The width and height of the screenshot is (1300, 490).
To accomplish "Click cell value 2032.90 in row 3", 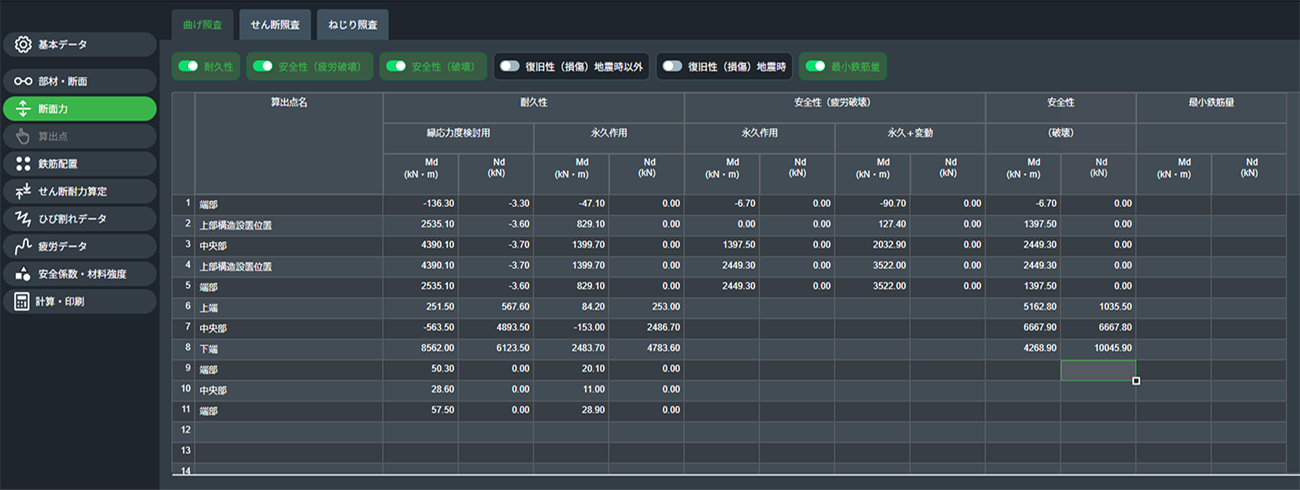I will point(872,245).
